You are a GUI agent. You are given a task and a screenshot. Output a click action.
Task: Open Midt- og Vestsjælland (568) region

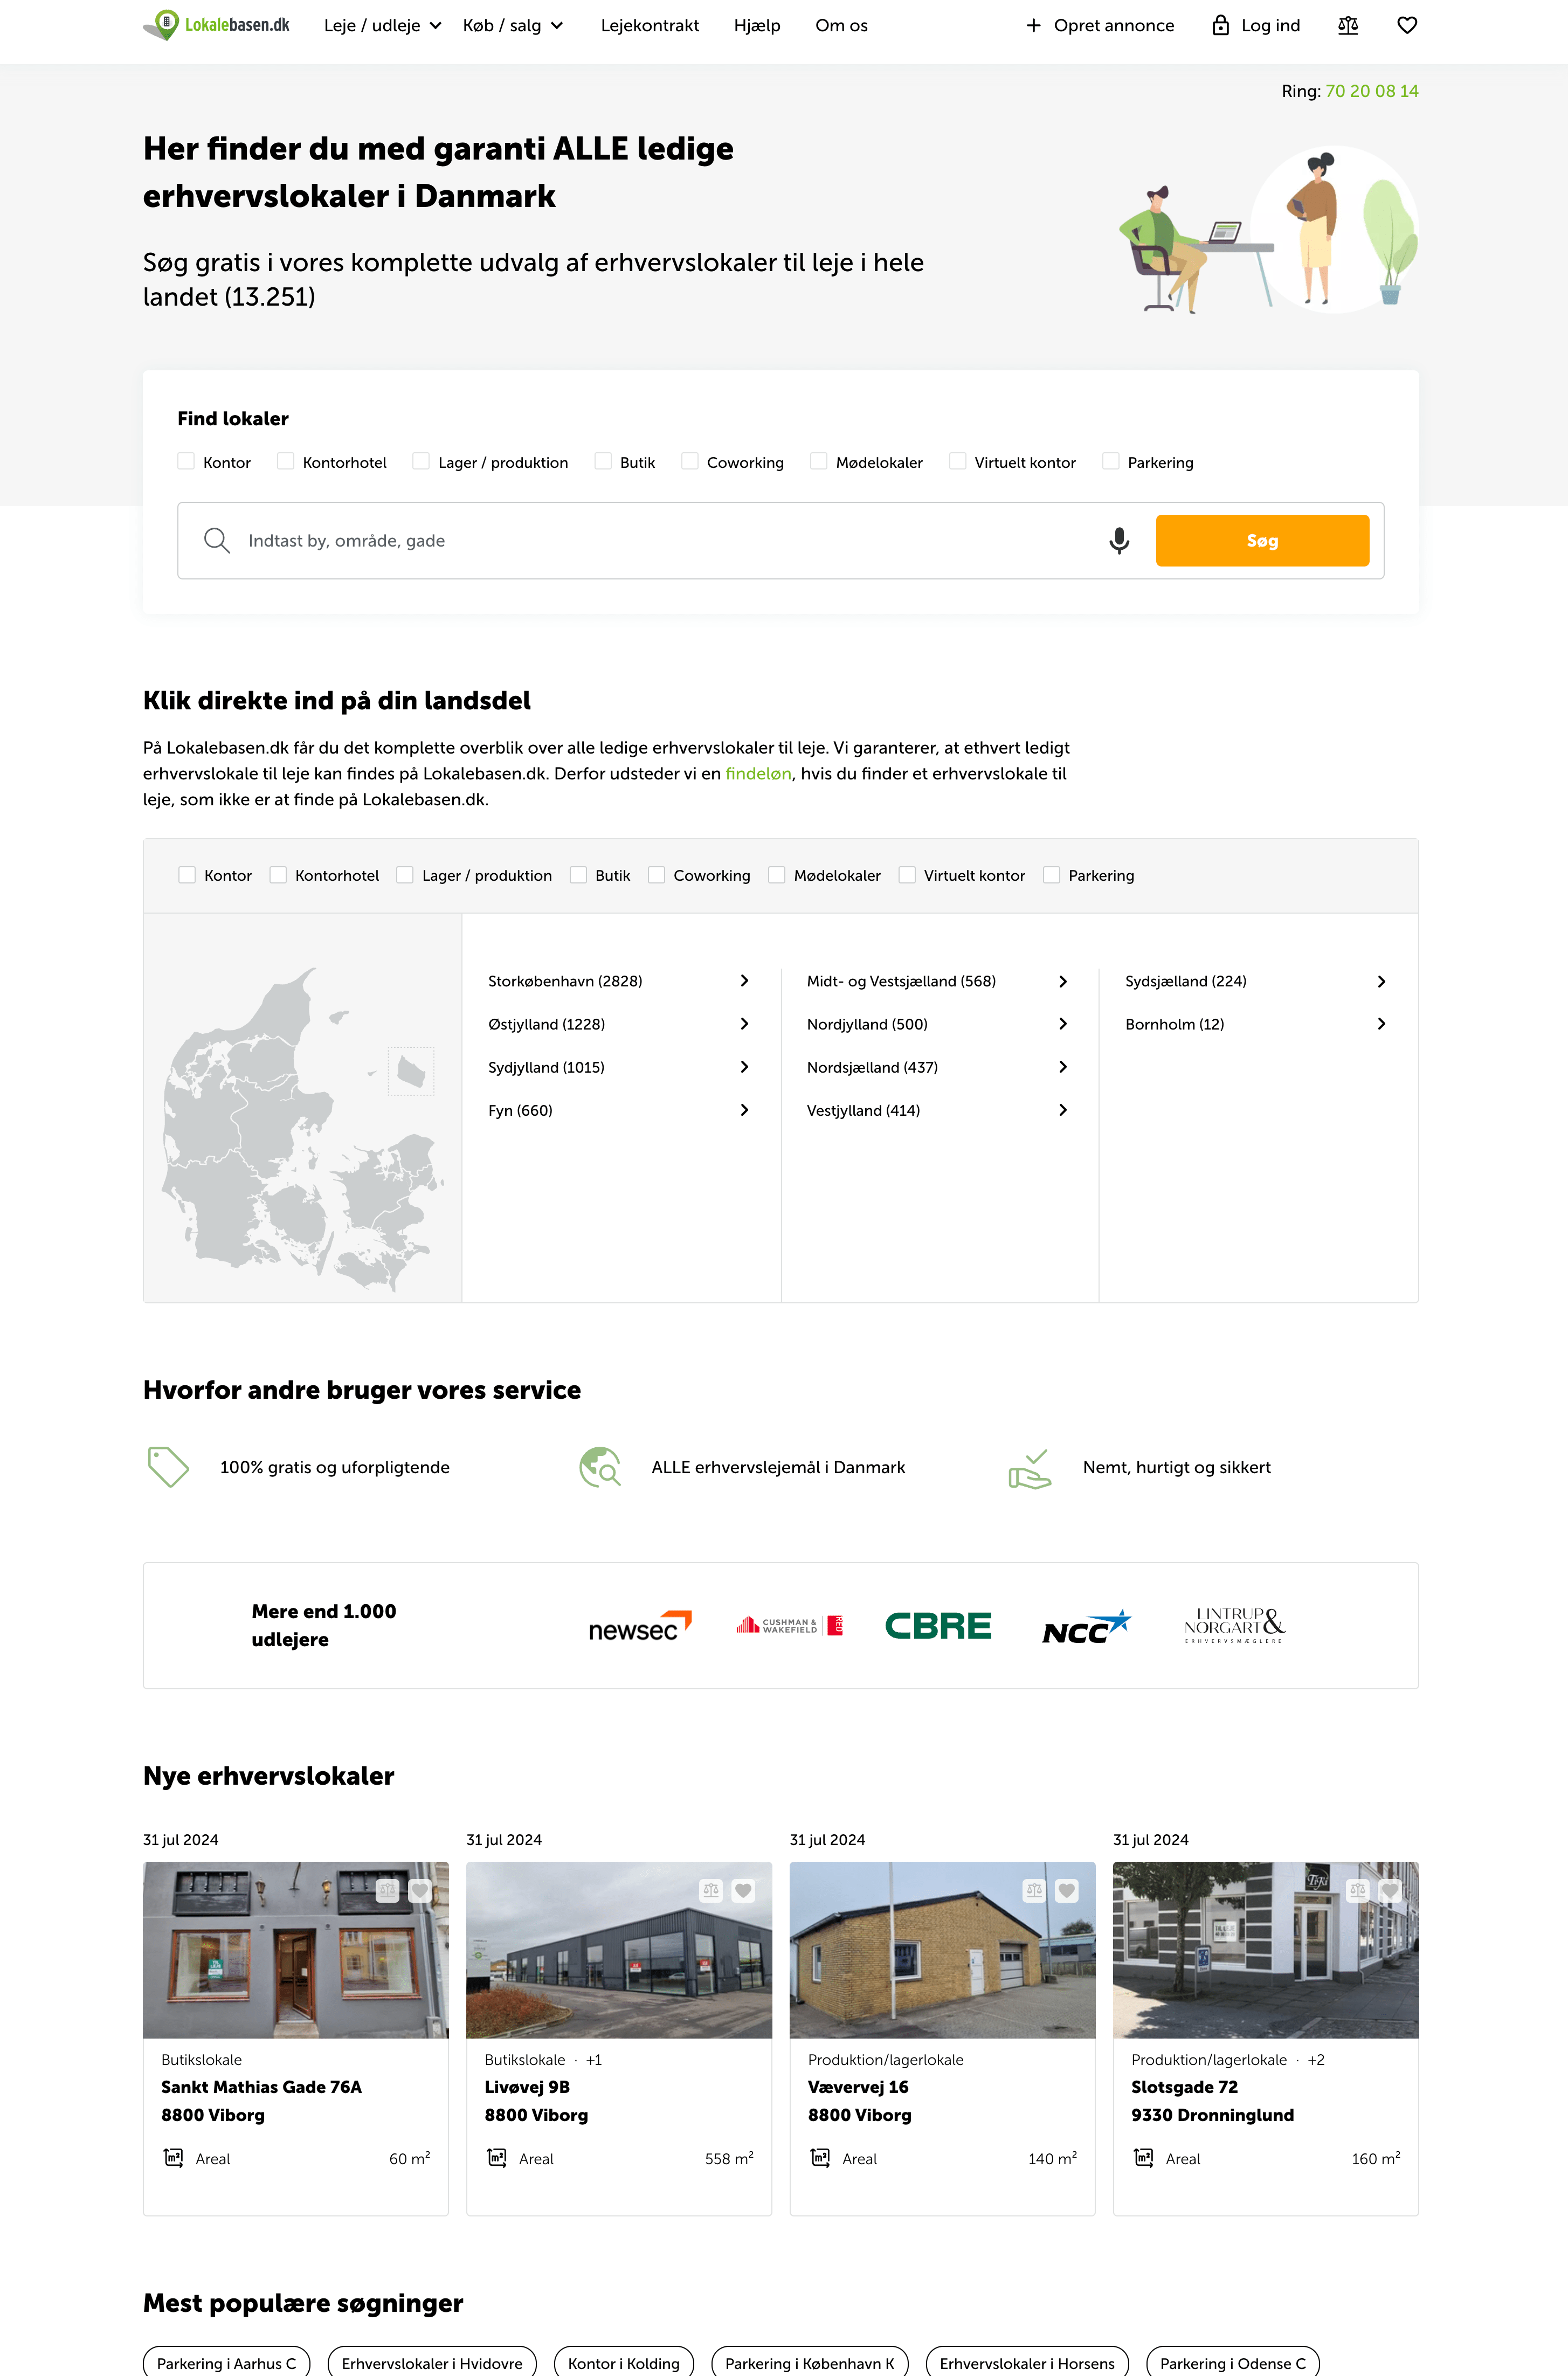(x=938, y=981)
